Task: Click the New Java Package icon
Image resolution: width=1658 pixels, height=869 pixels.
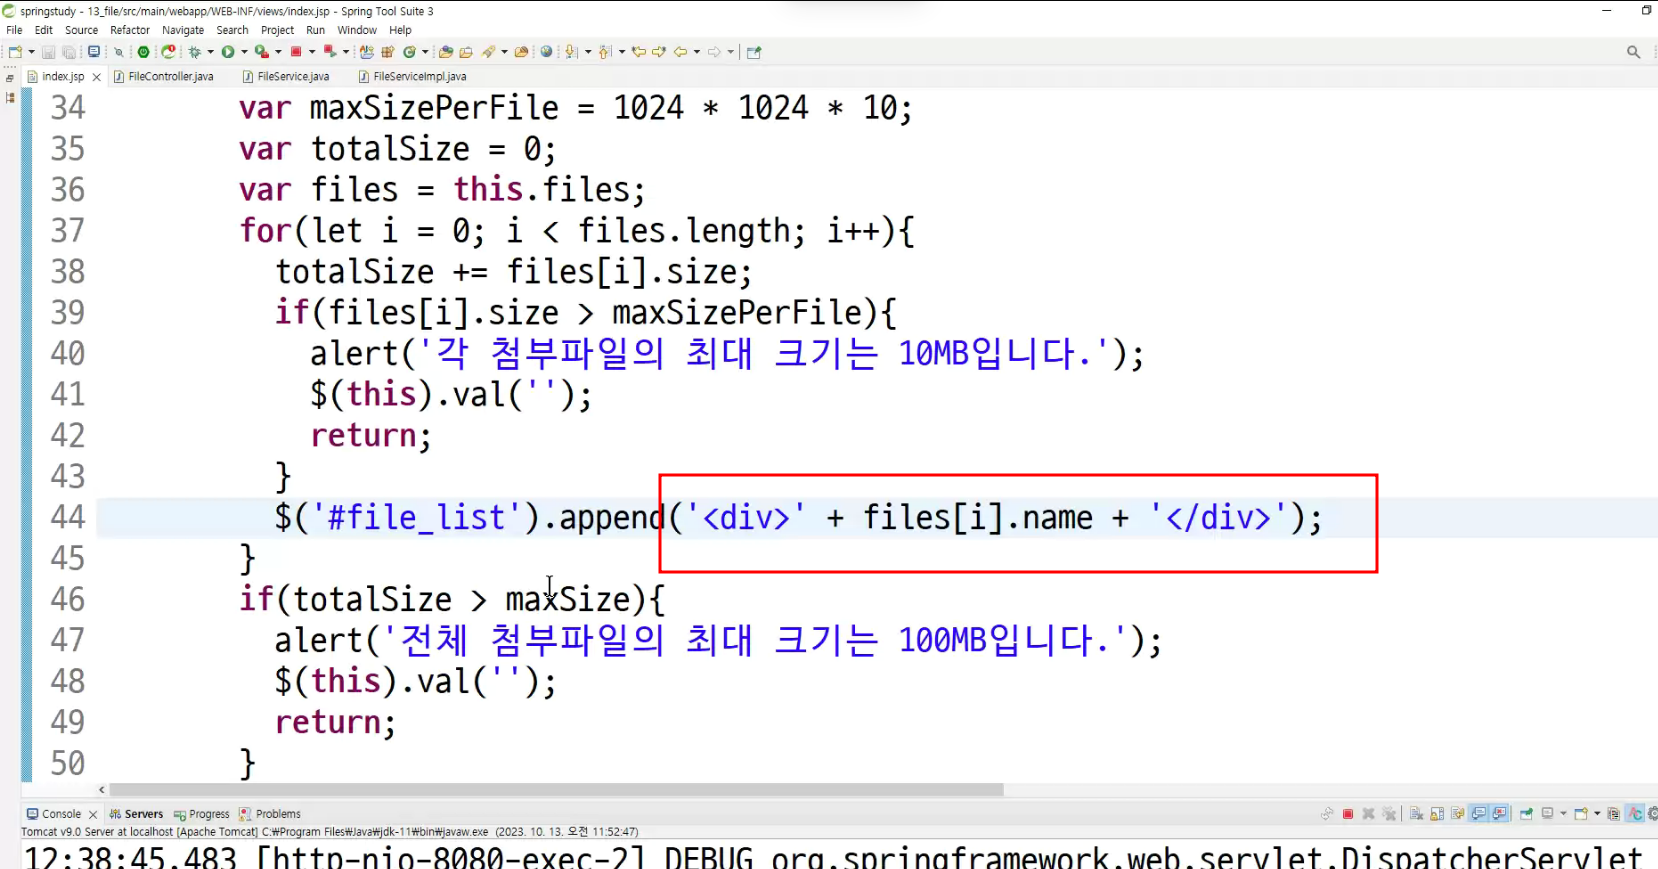Action: click(x=387, y=52)
